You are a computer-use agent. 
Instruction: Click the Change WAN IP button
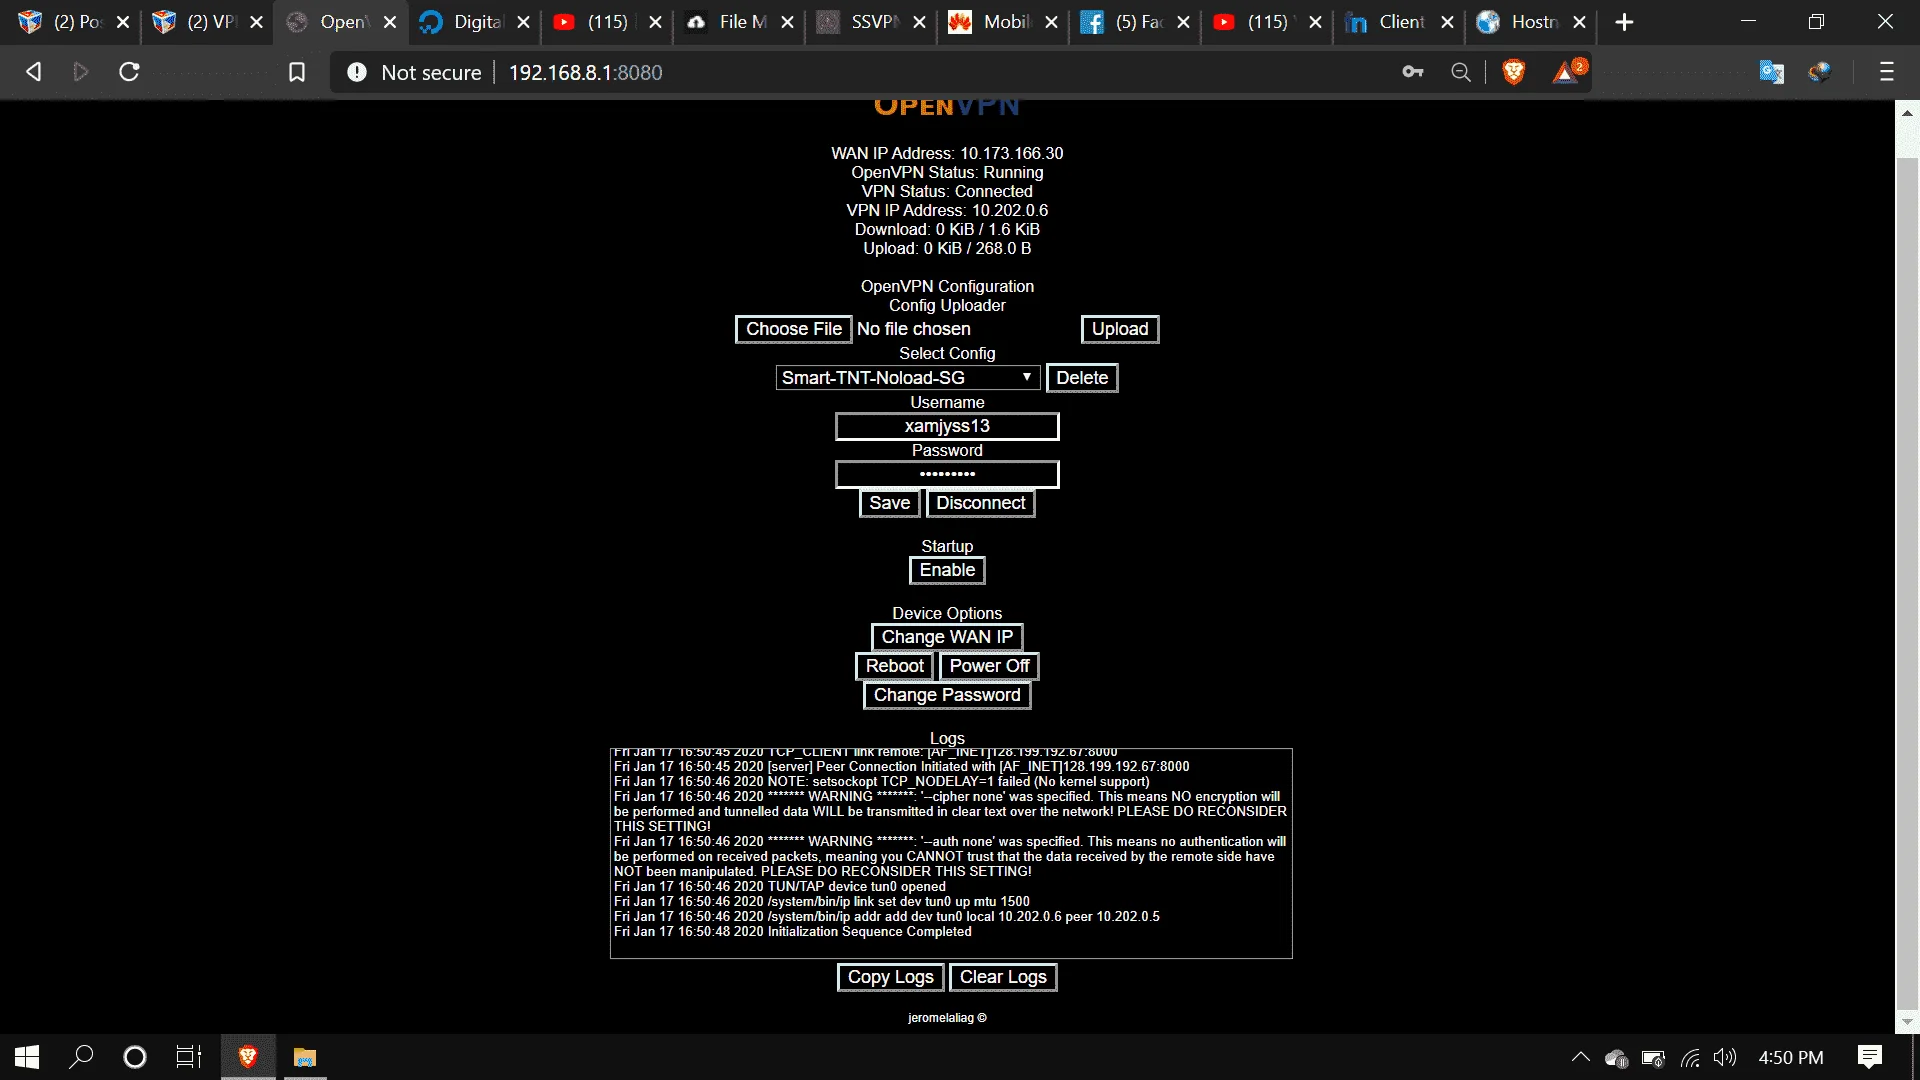pos(947,637)
